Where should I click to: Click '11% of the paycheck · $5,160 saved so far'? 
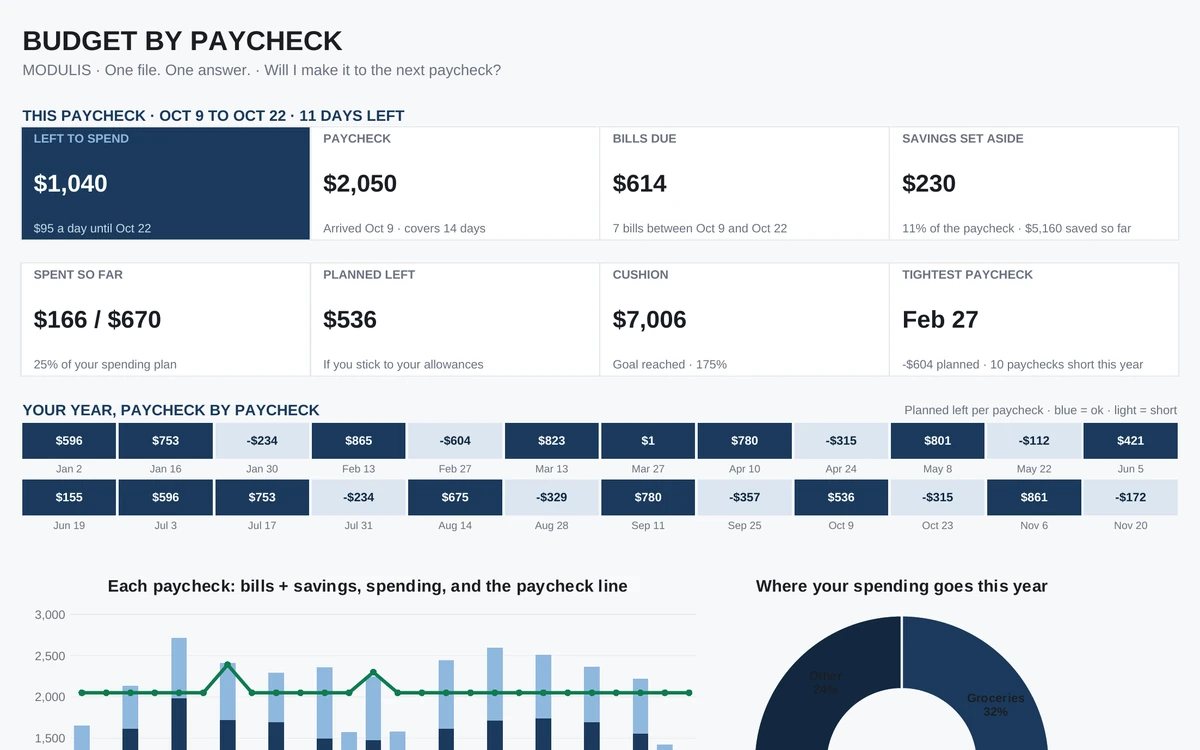[1016, 228]
